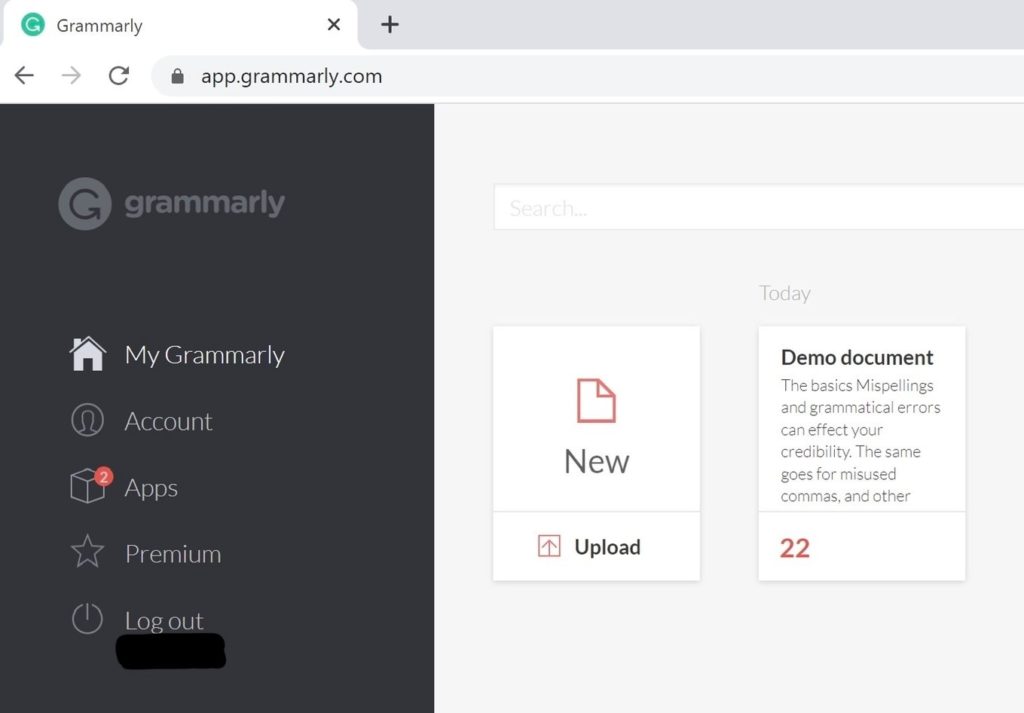The height and width of the screenshot is (713, 1024).
Task: Open a new browser tab
Action: click(x=390, y=25)
